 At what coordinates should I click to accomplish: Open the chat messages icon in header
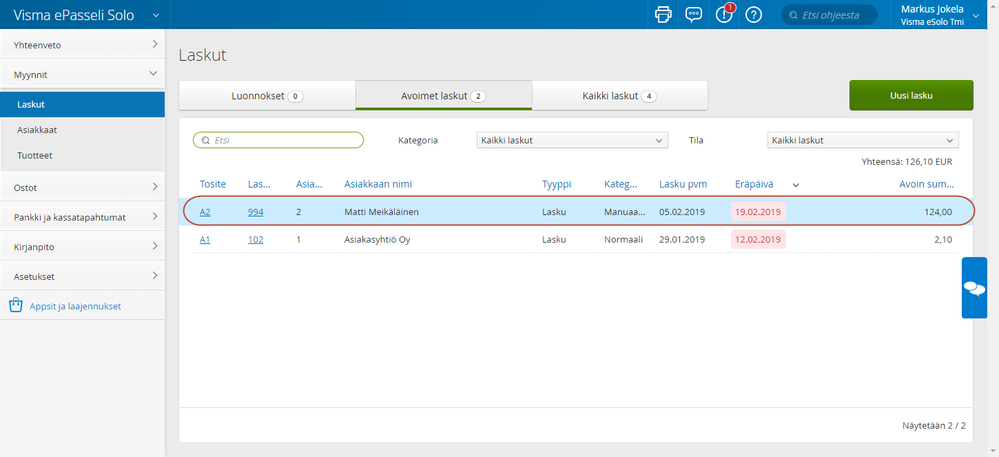coord(693,15)
